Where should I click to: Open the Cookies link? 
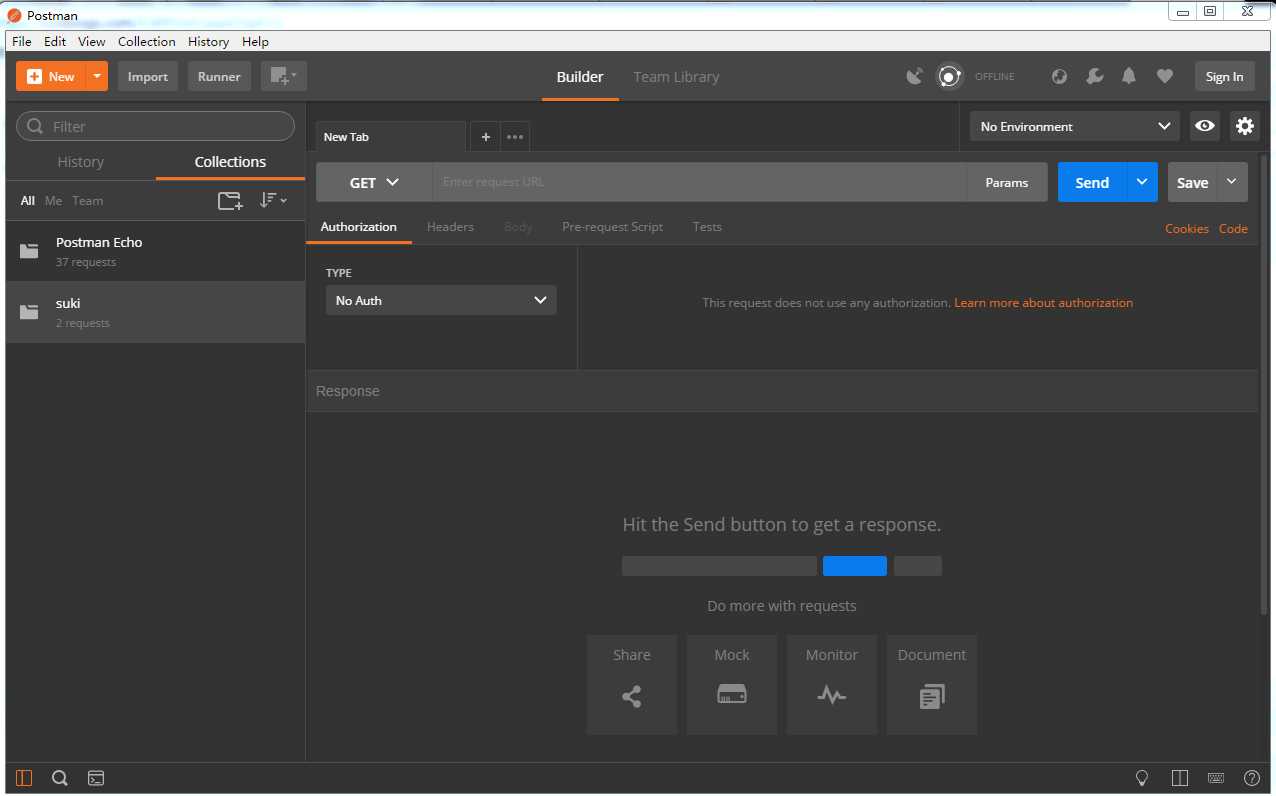[x=1187, y=229]
